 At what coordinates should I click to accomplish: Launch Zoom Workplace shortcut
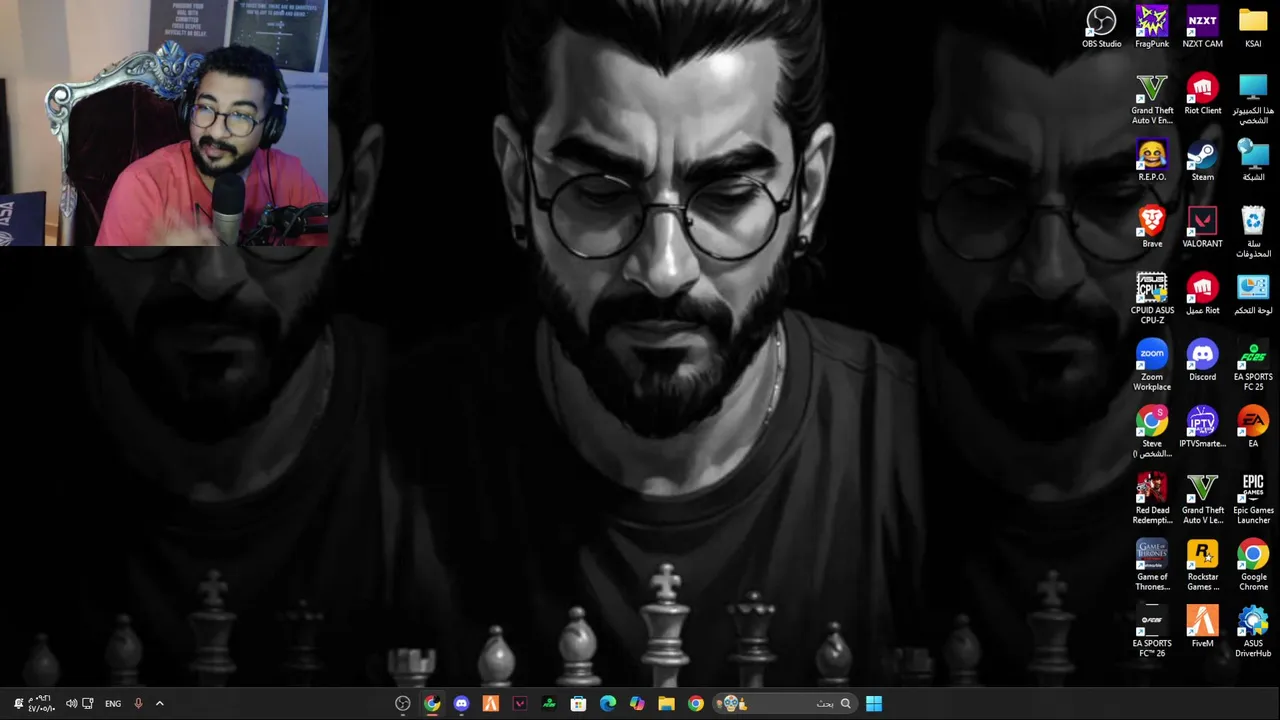click(1152, 365)
